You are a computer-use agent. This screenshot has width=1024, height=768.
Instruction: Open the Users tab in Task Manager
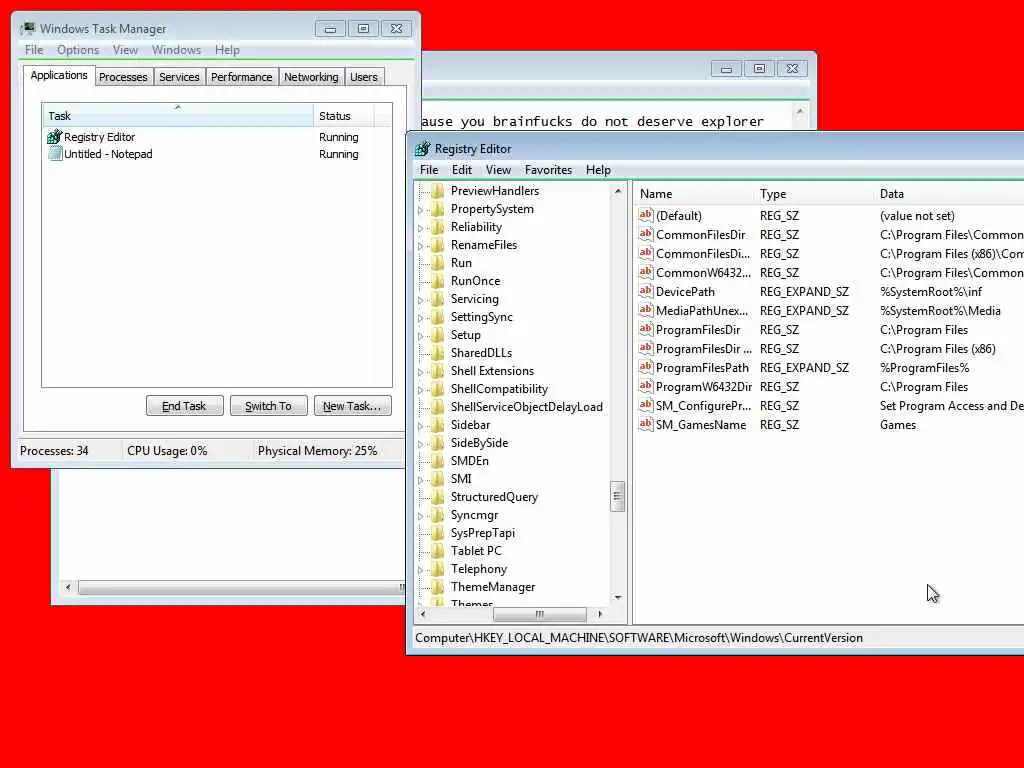pyautogui.click(x=364, y=77)
